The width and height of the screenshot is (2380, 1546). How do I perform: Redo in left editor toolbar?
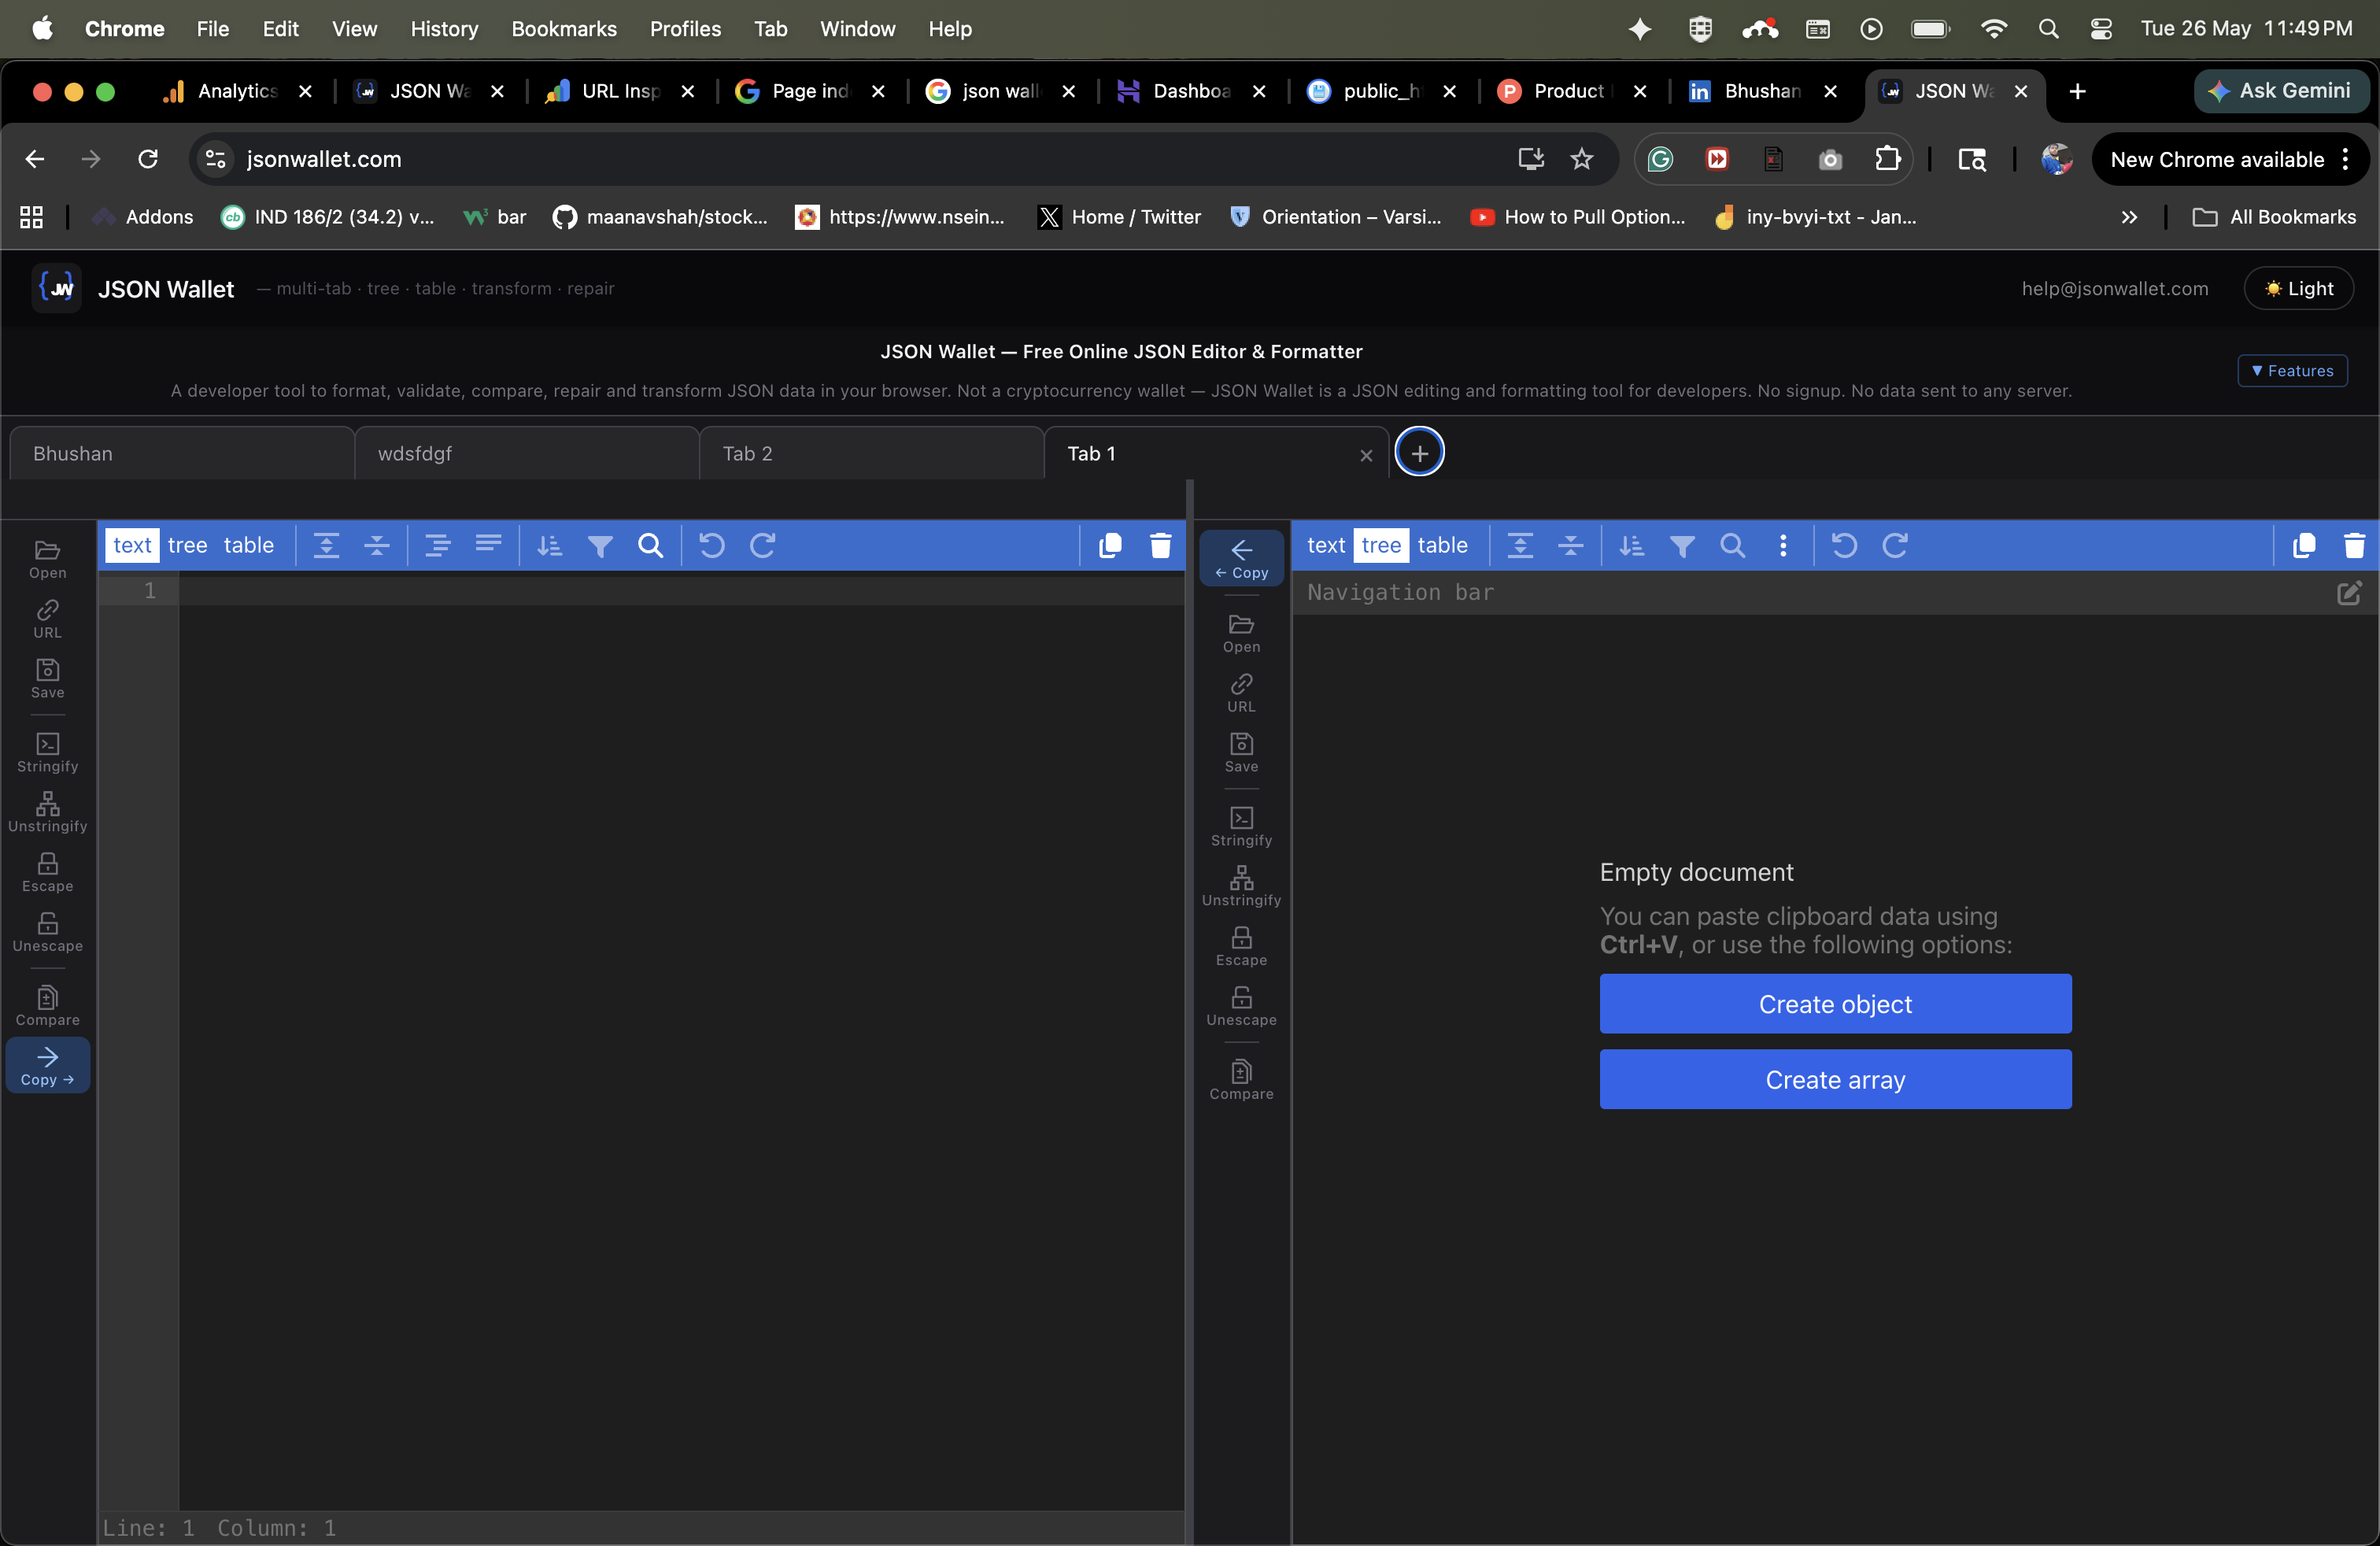(x=763, y=545)
